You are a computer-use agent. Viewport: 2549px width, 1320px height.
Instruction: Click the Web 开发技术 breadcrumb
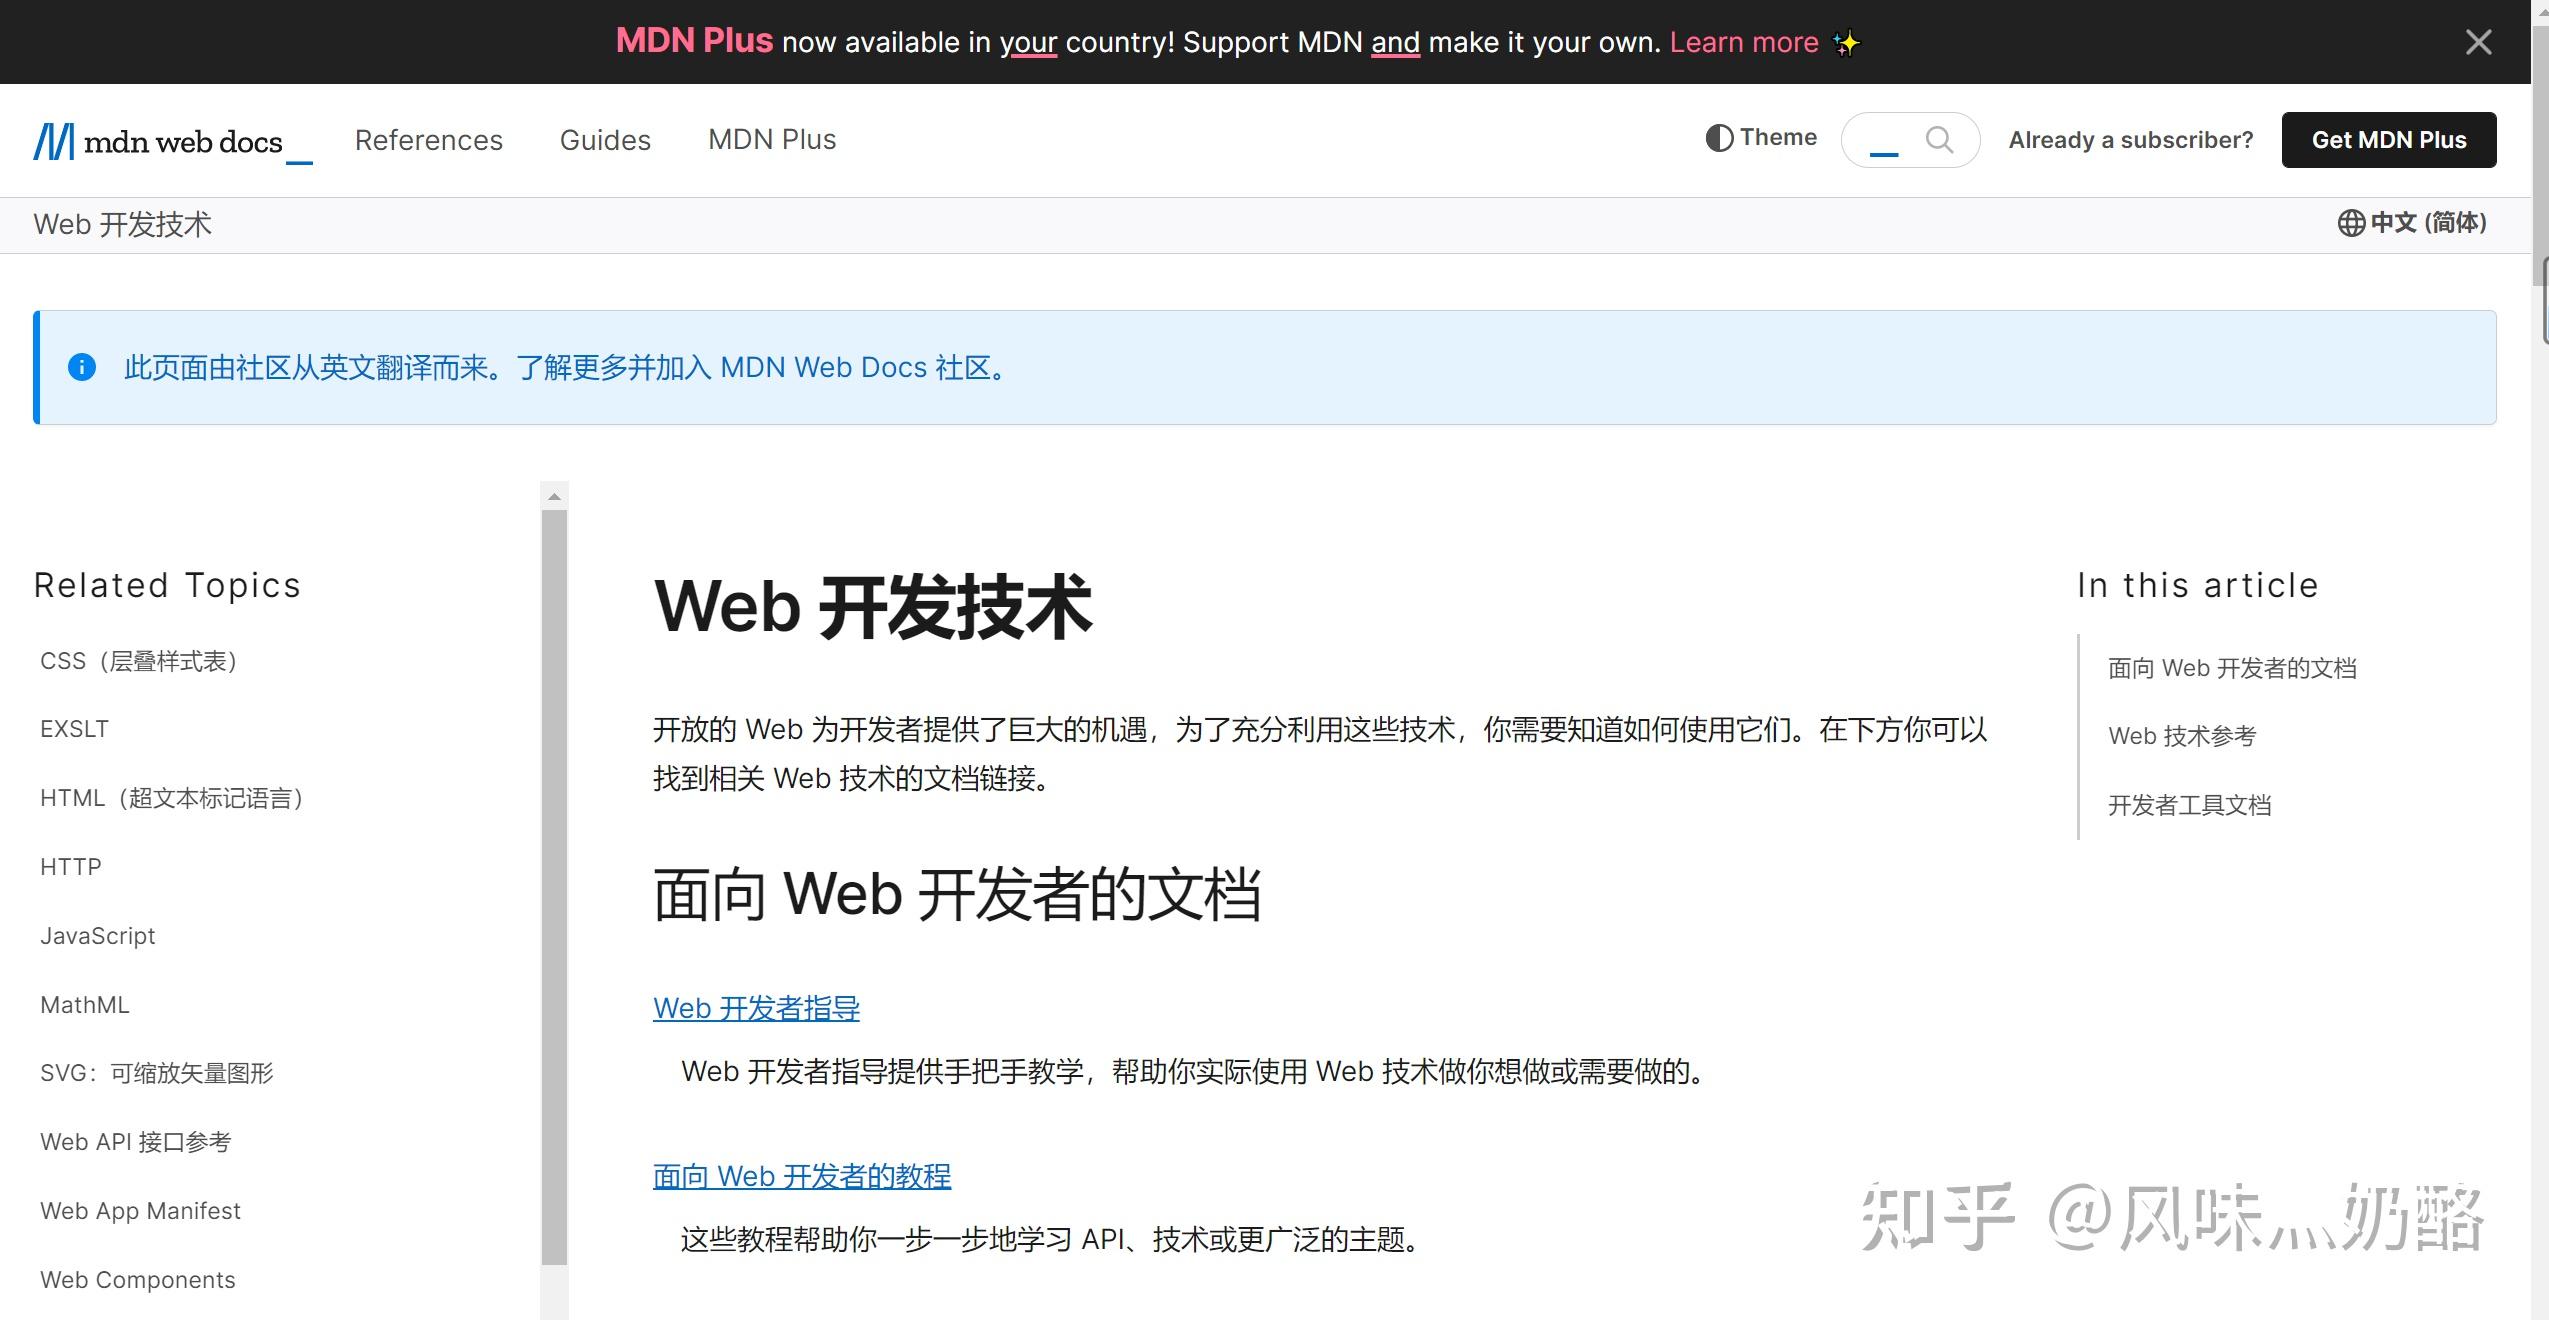[x=123, y=224]
